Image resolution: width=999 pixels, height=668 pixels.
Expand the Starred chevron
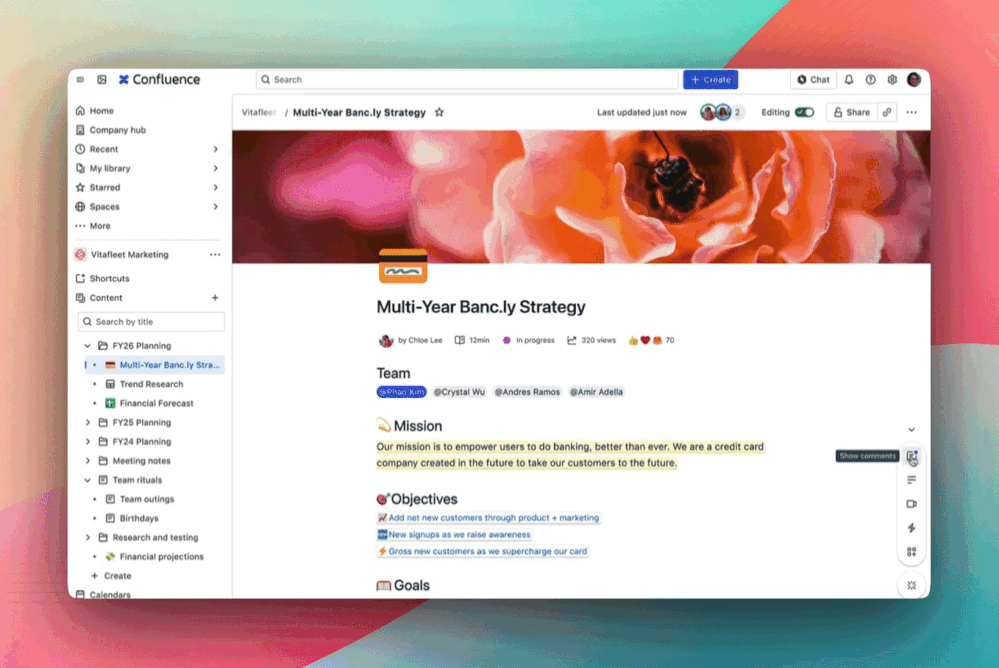pos(215,187)
